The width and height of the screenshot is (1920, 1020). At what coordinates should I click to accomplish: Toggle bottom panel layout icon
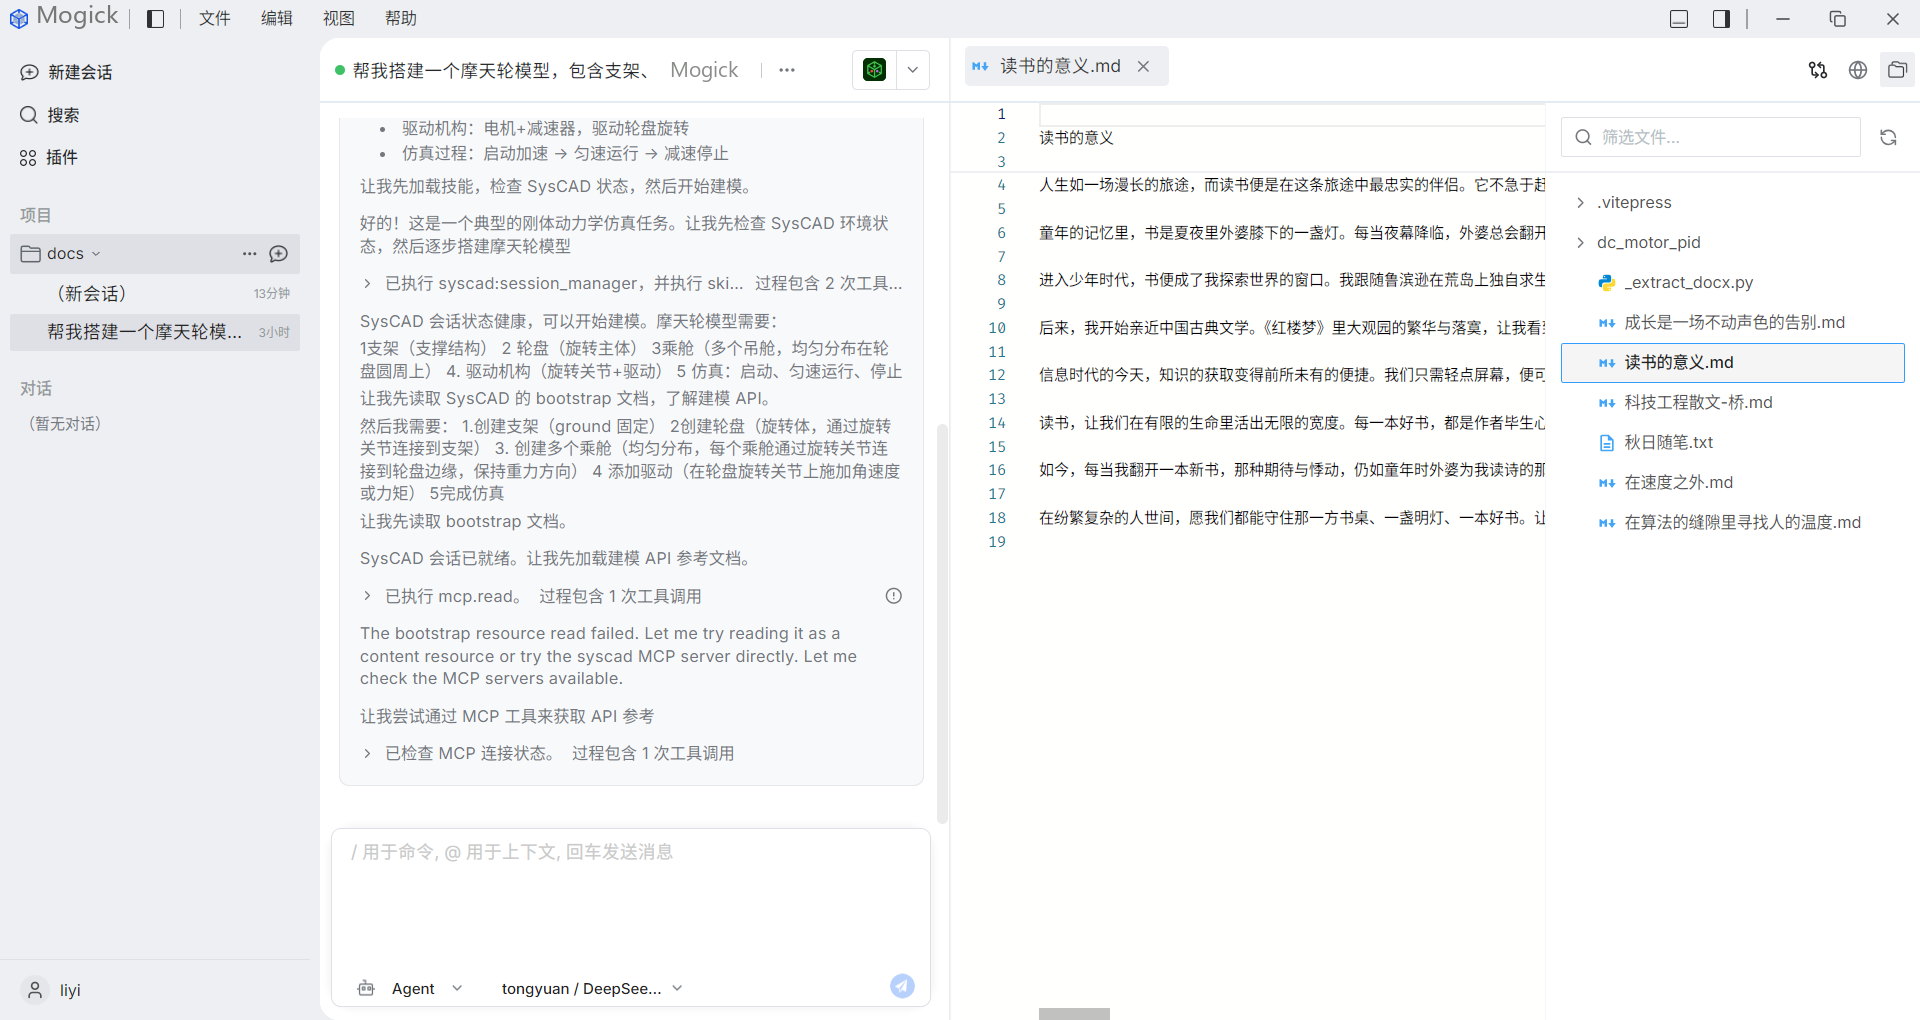click(x=1679, y=19)
